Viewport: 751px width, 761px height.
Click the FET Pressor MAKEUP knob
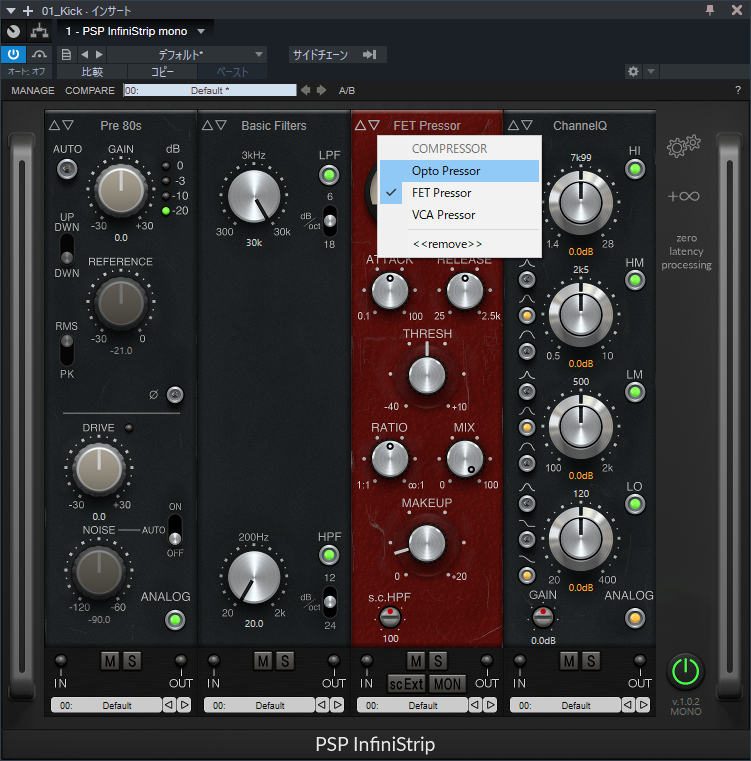[x=427, y=543]
